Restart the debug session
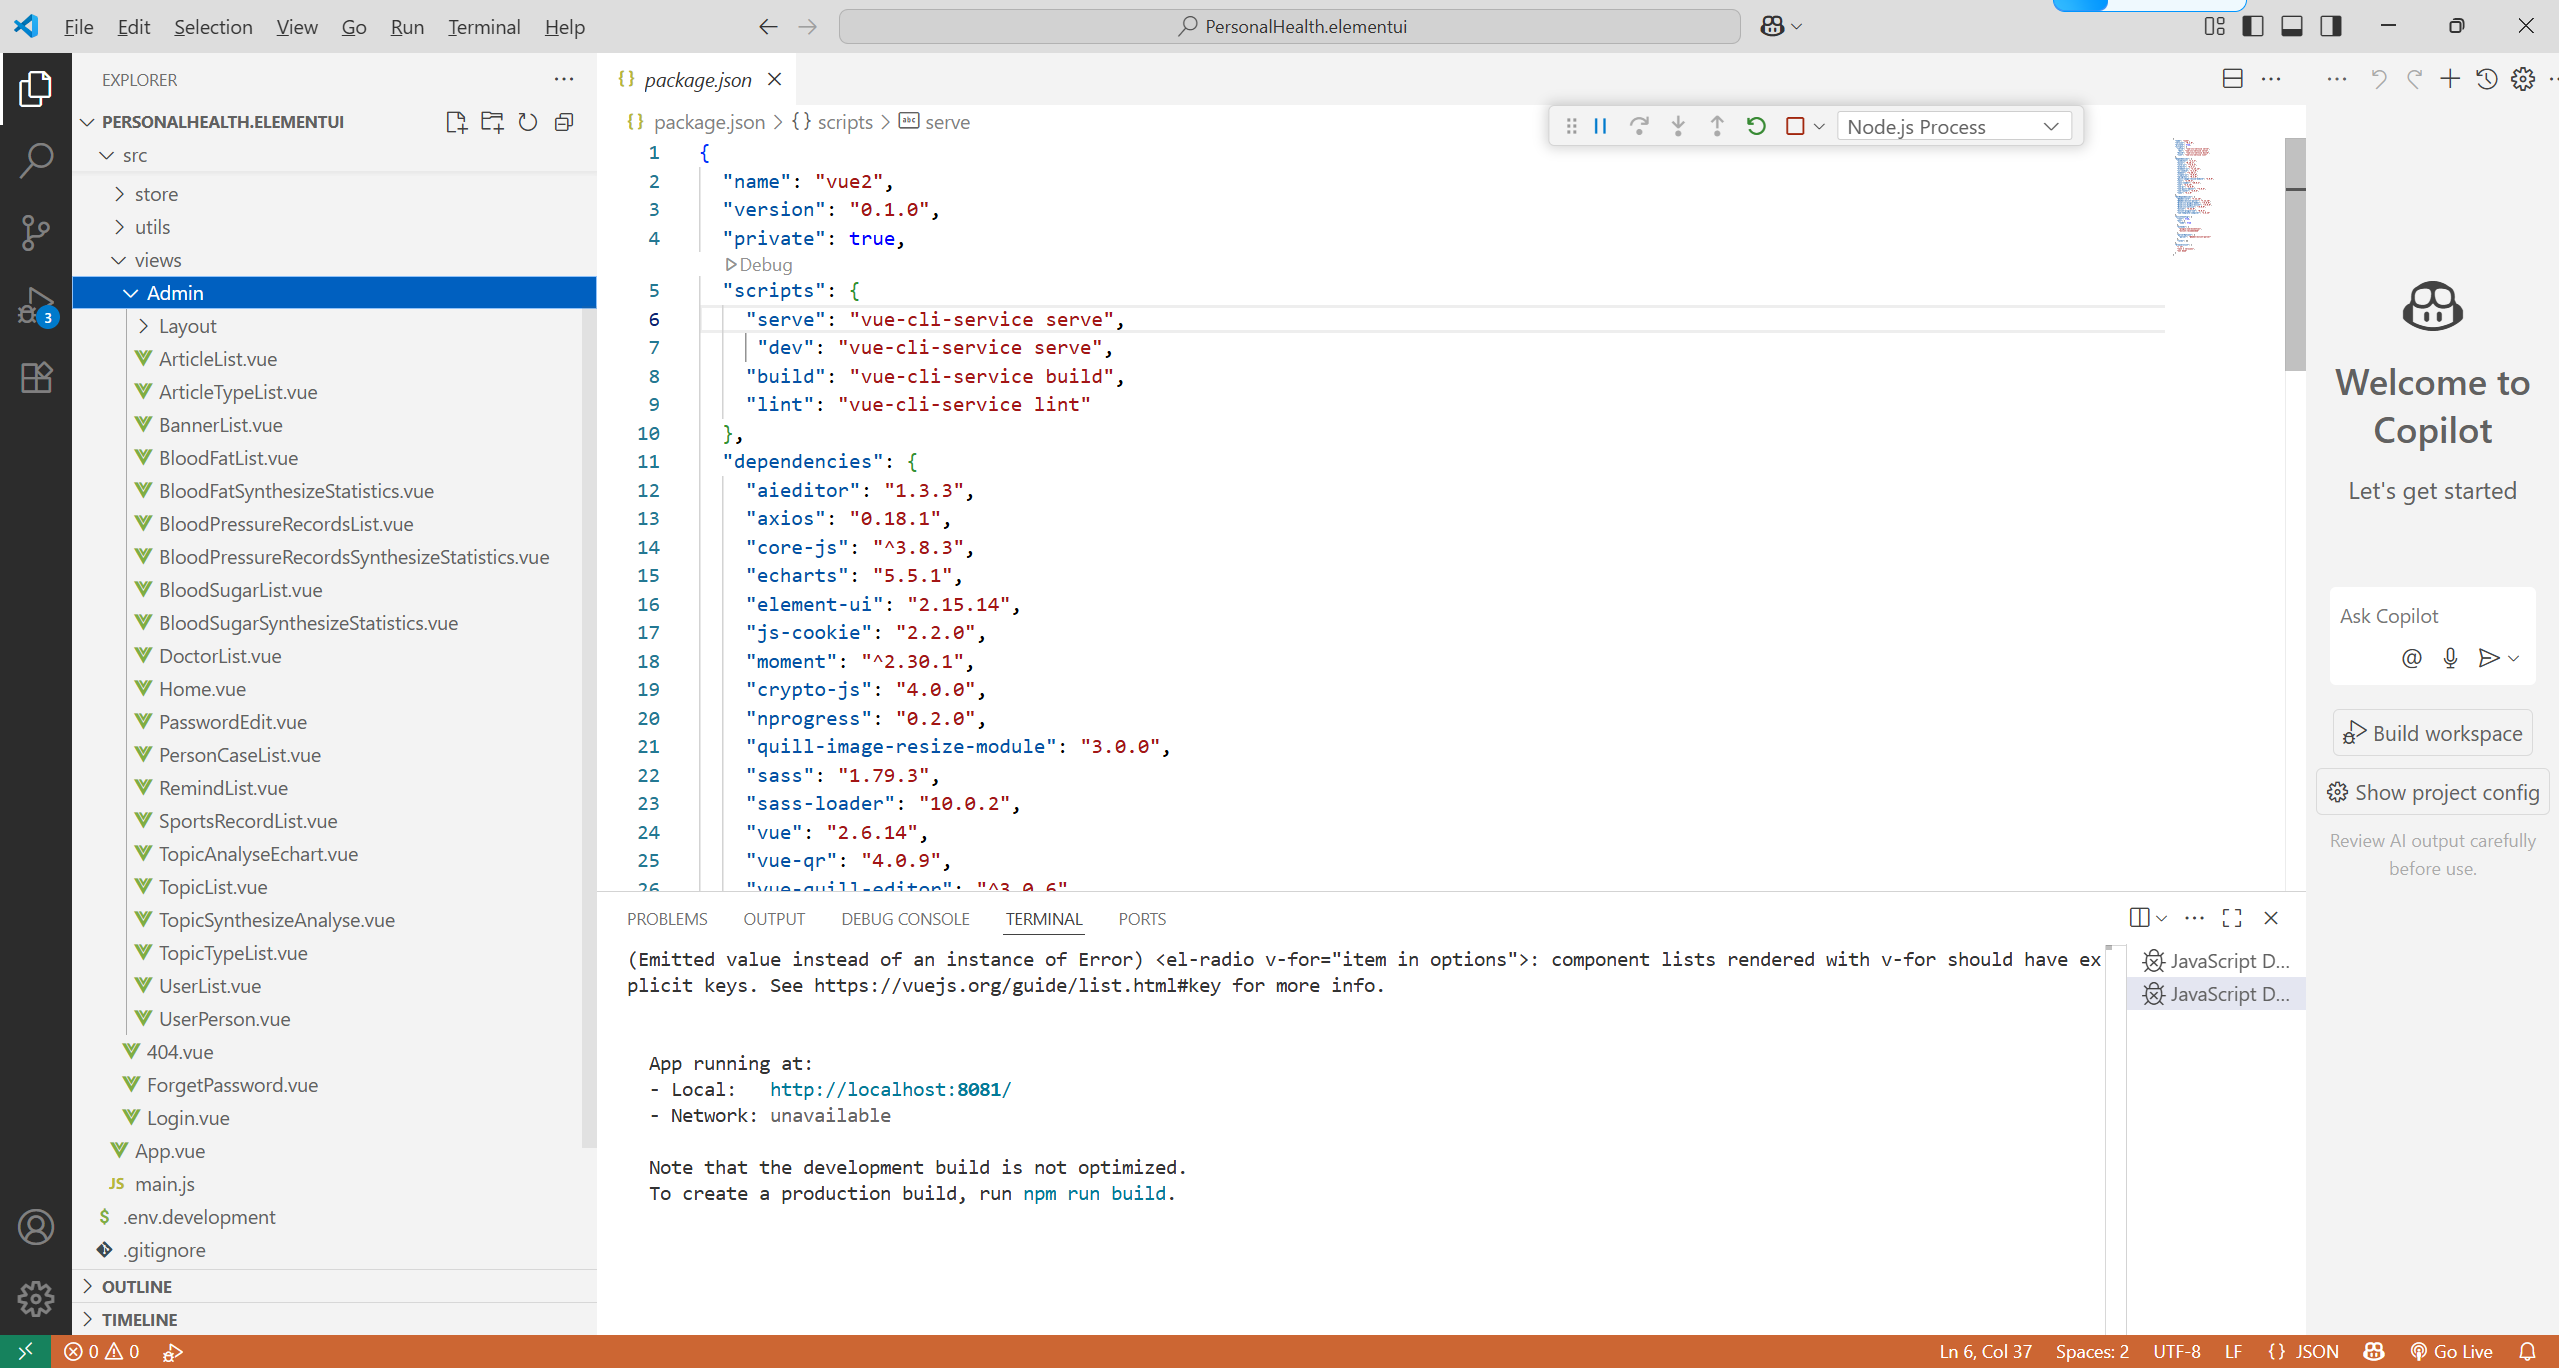 coord(1756,126)
